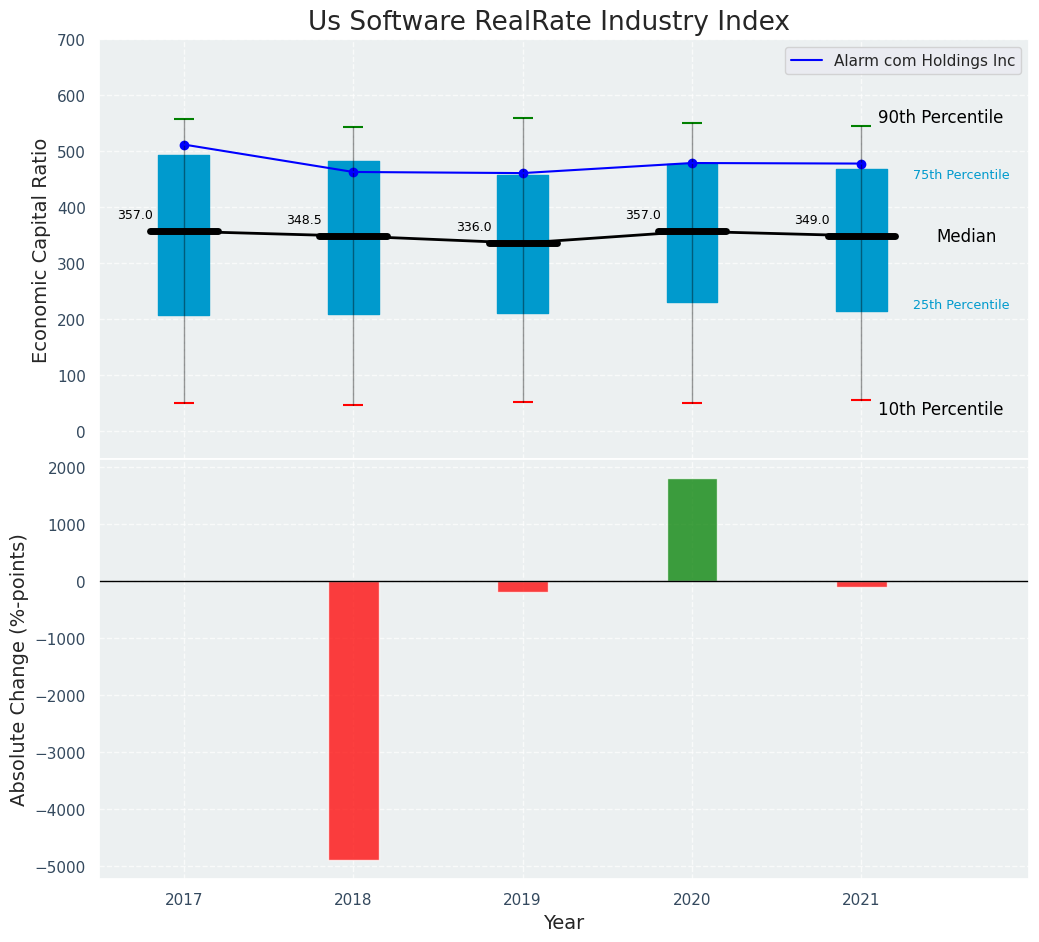1039x942 pixels.
Task: Click the 2020 x-axis tick label
Action: (x=692, y=899)
